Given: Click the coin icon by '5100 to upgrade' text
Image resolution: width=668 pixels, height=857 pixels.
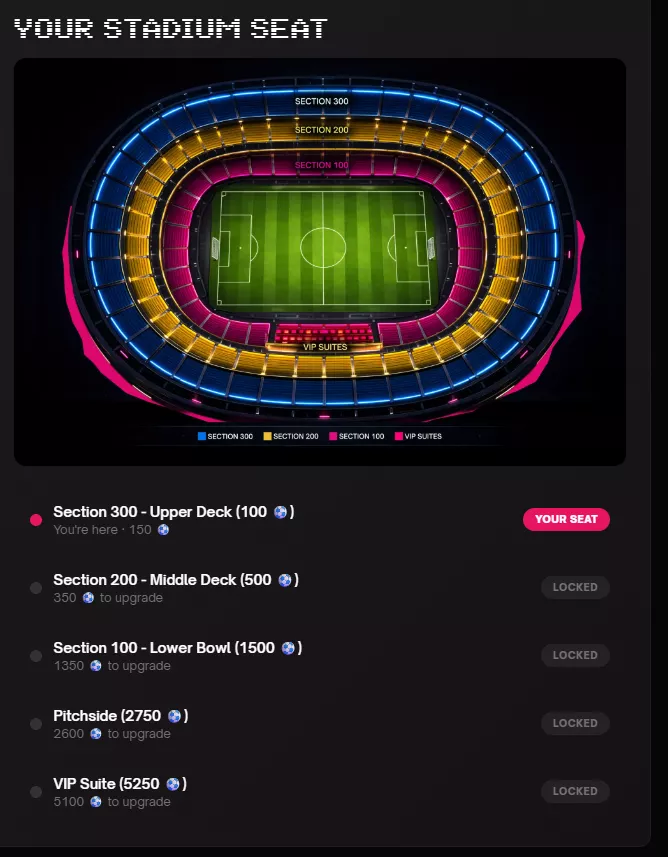Looking at the screenshot, I should tap(96, 803).
